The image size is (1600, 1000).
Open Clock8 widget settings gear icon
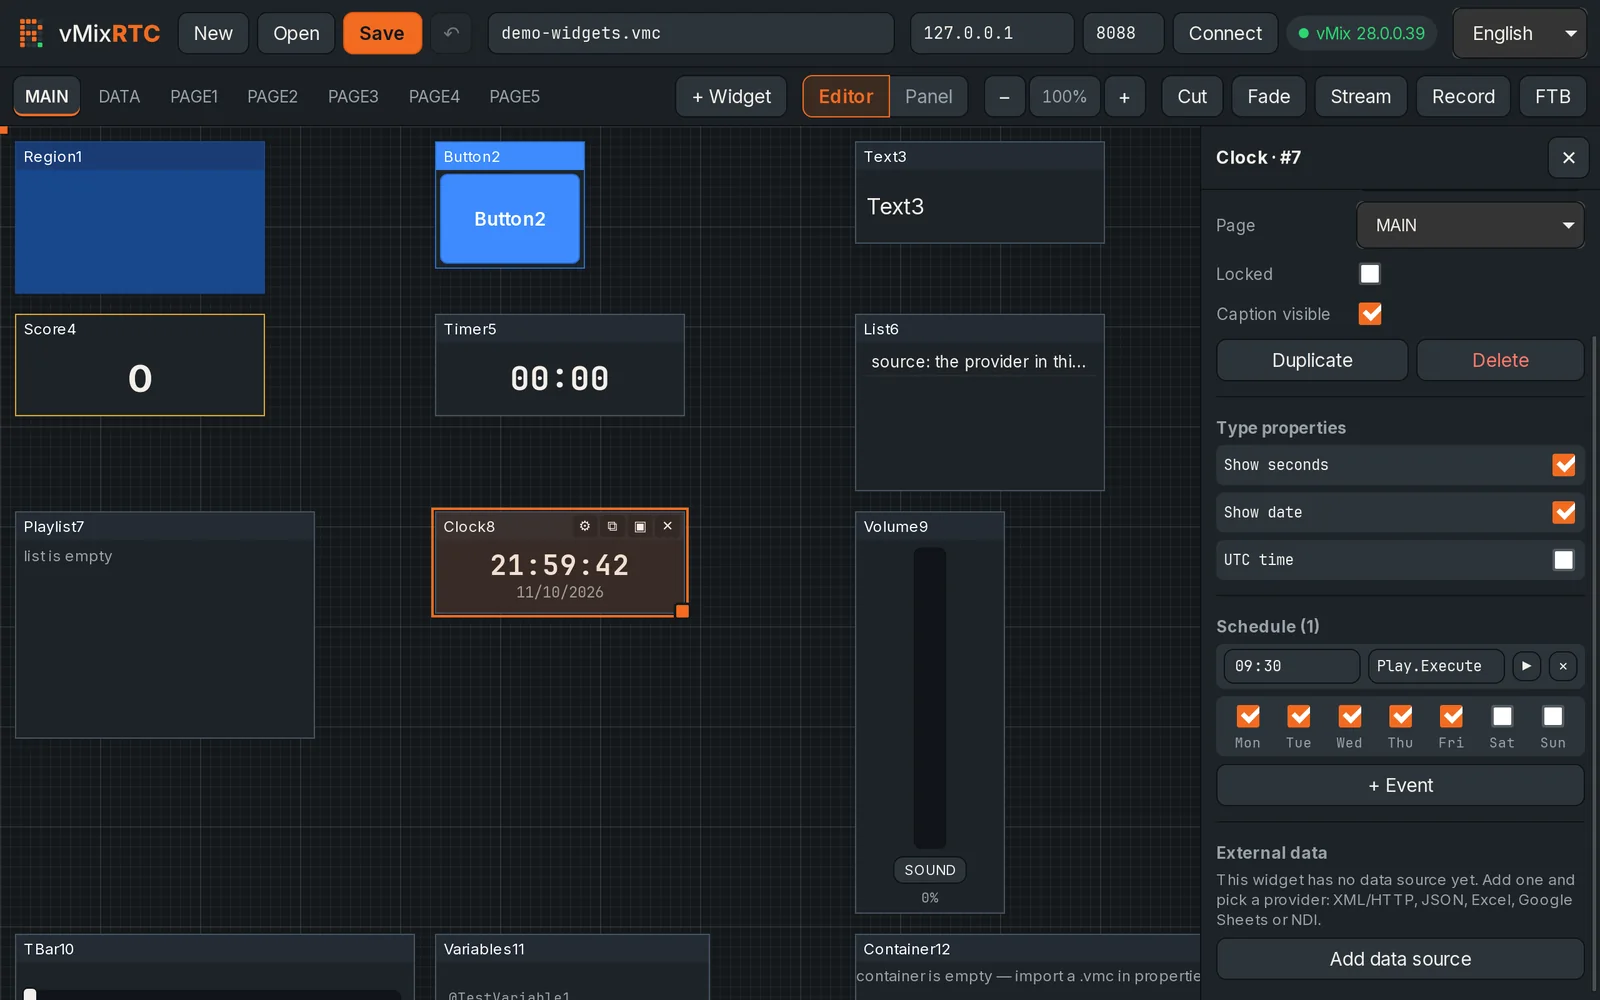click(x=585, y=526)
